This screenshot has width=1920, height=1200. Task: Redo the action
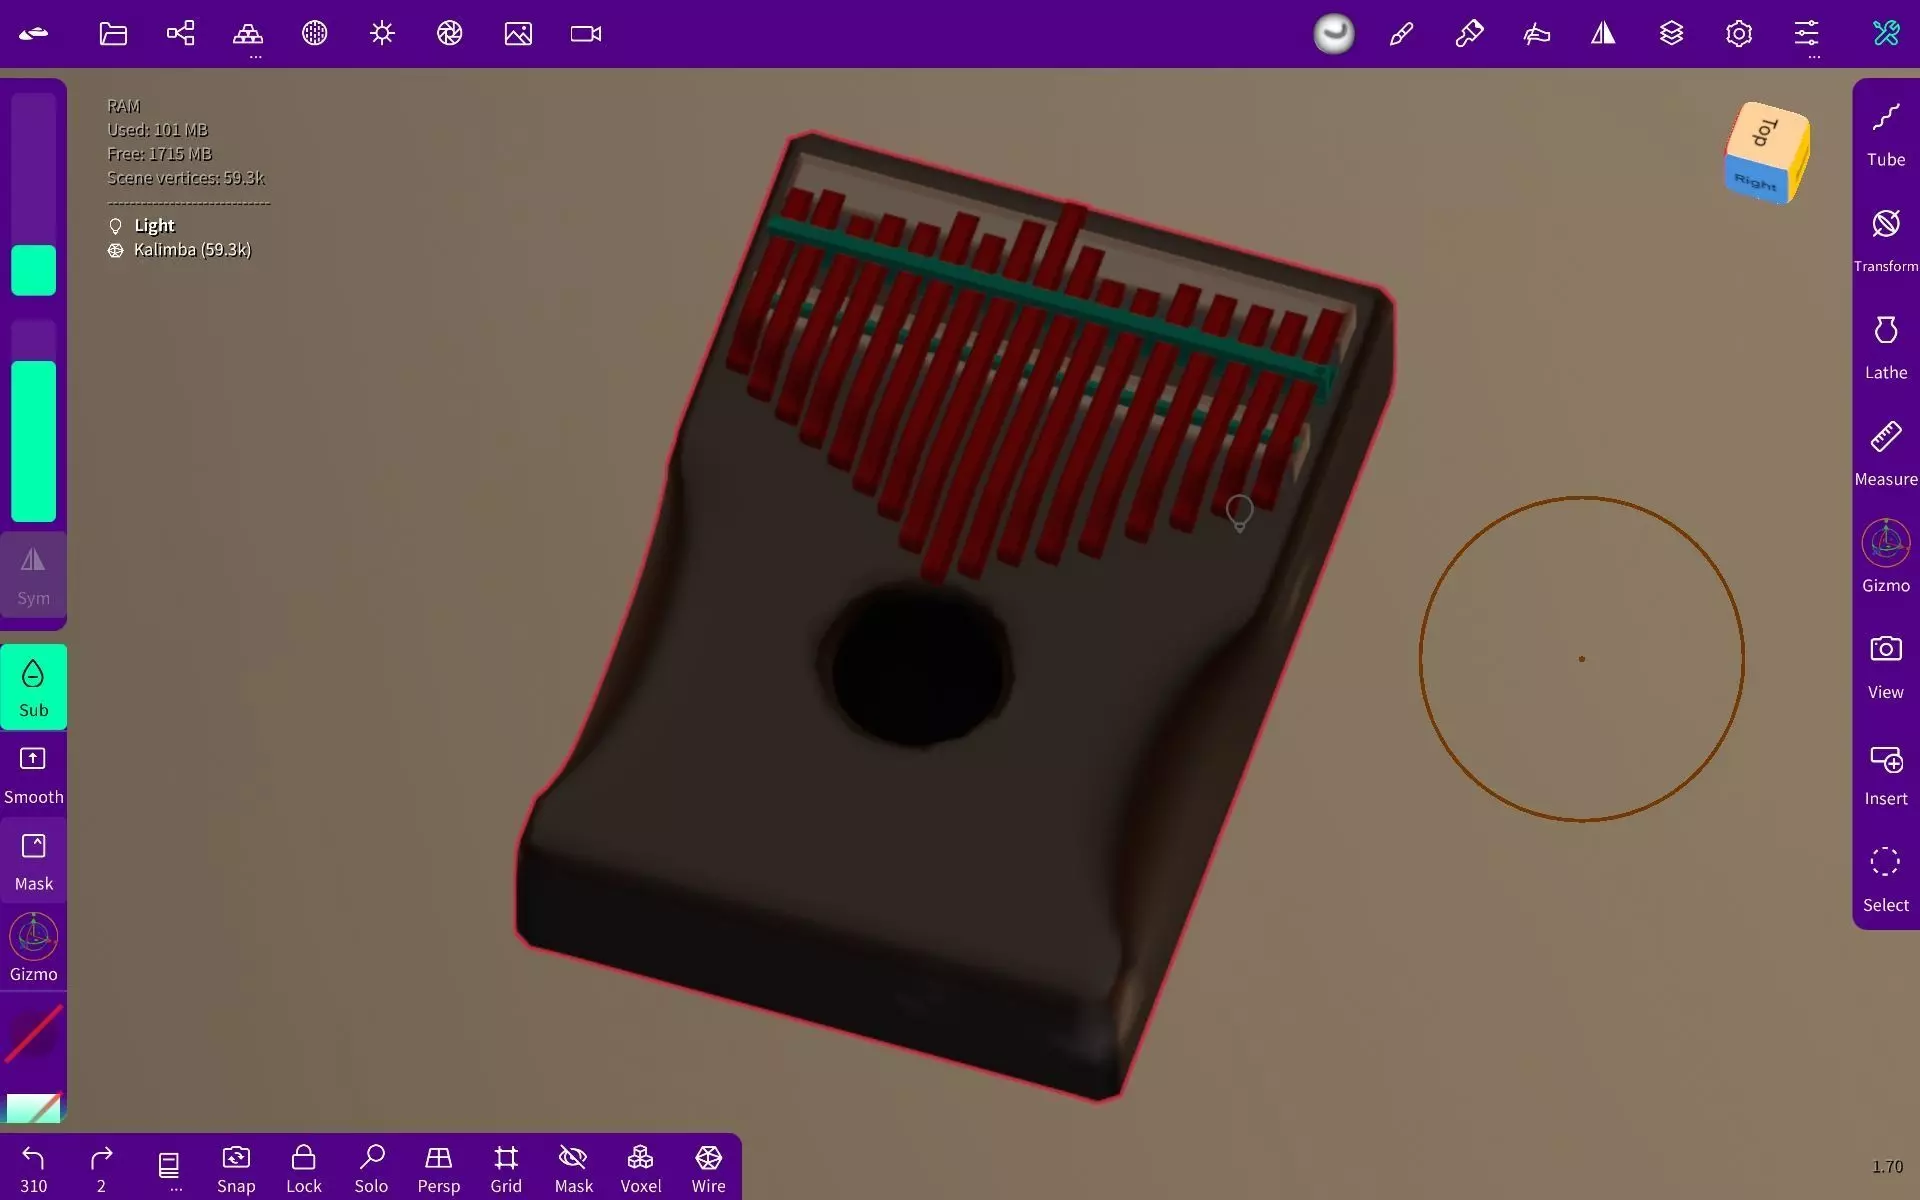coord(101,1167)
